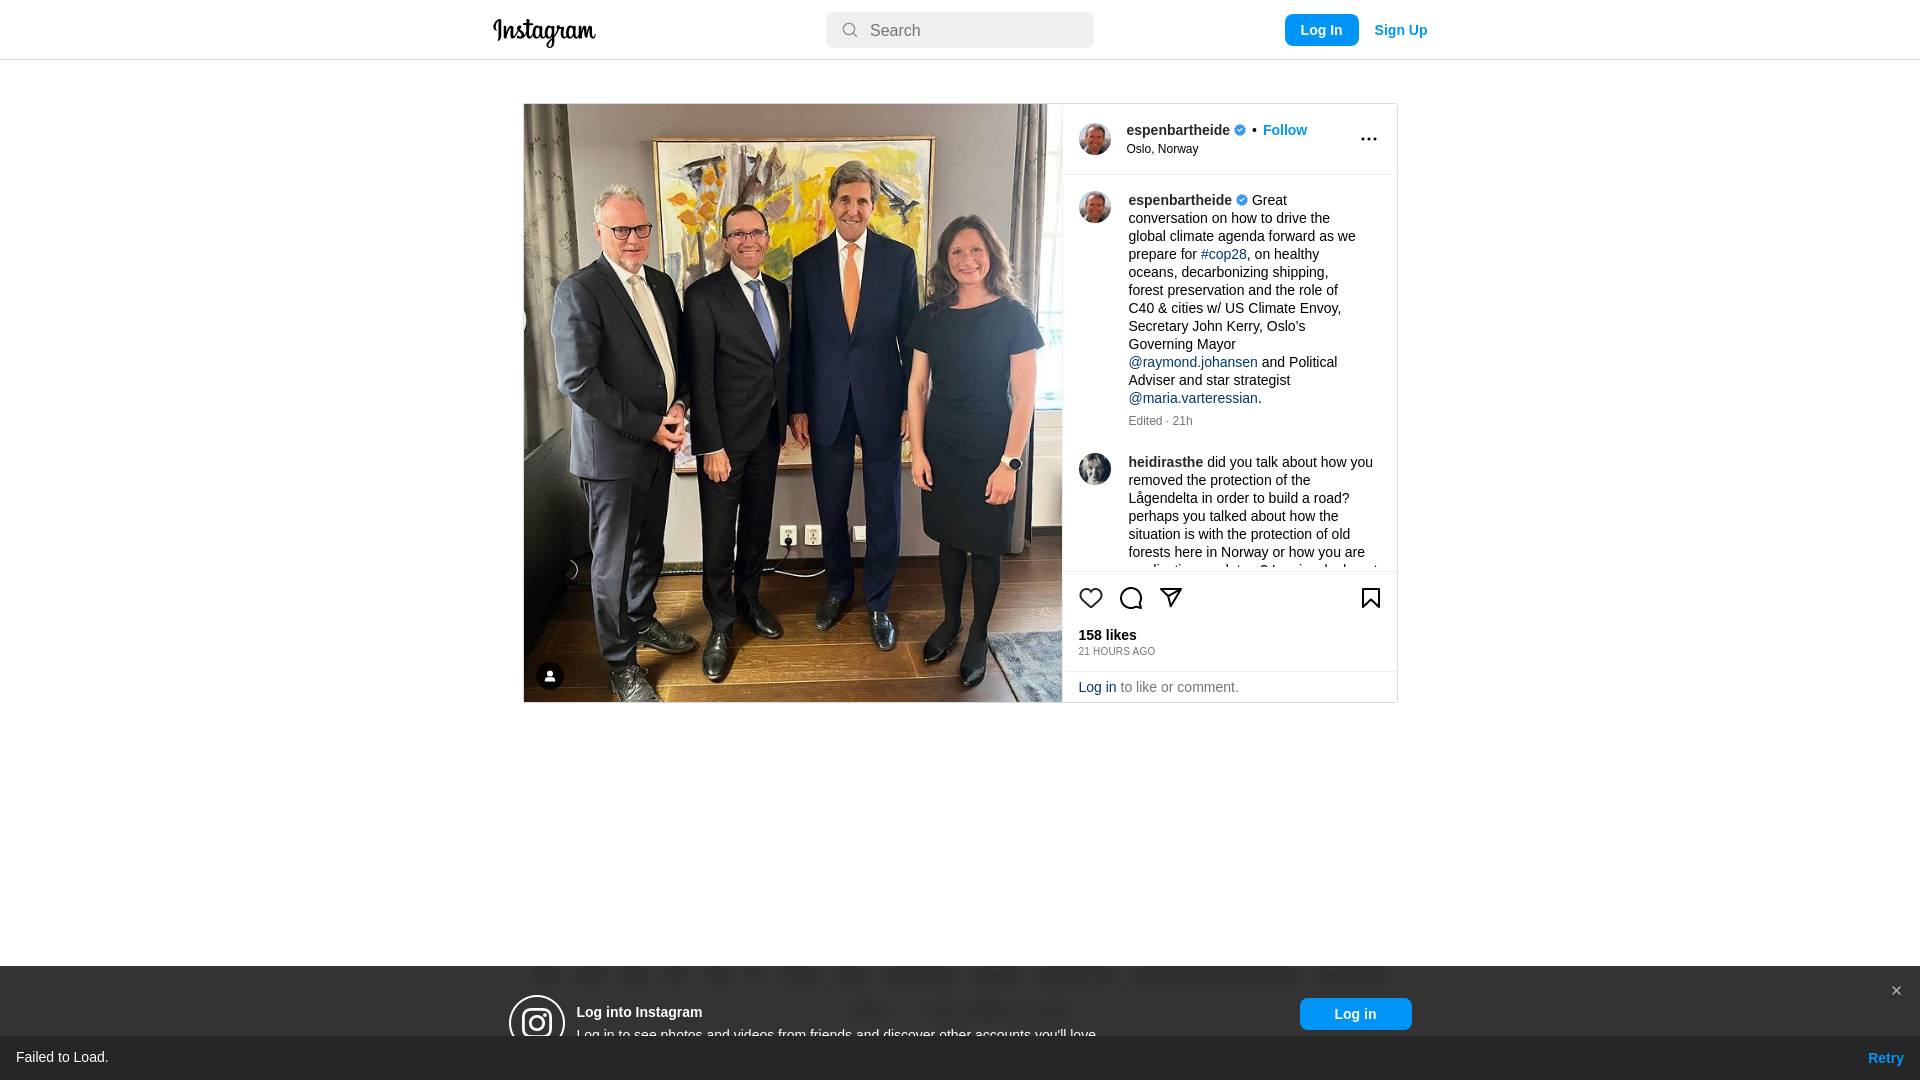The width and height of the screenshot is (1920, 1080).
Task: Focus the Search input field
Action: point(960,30)
